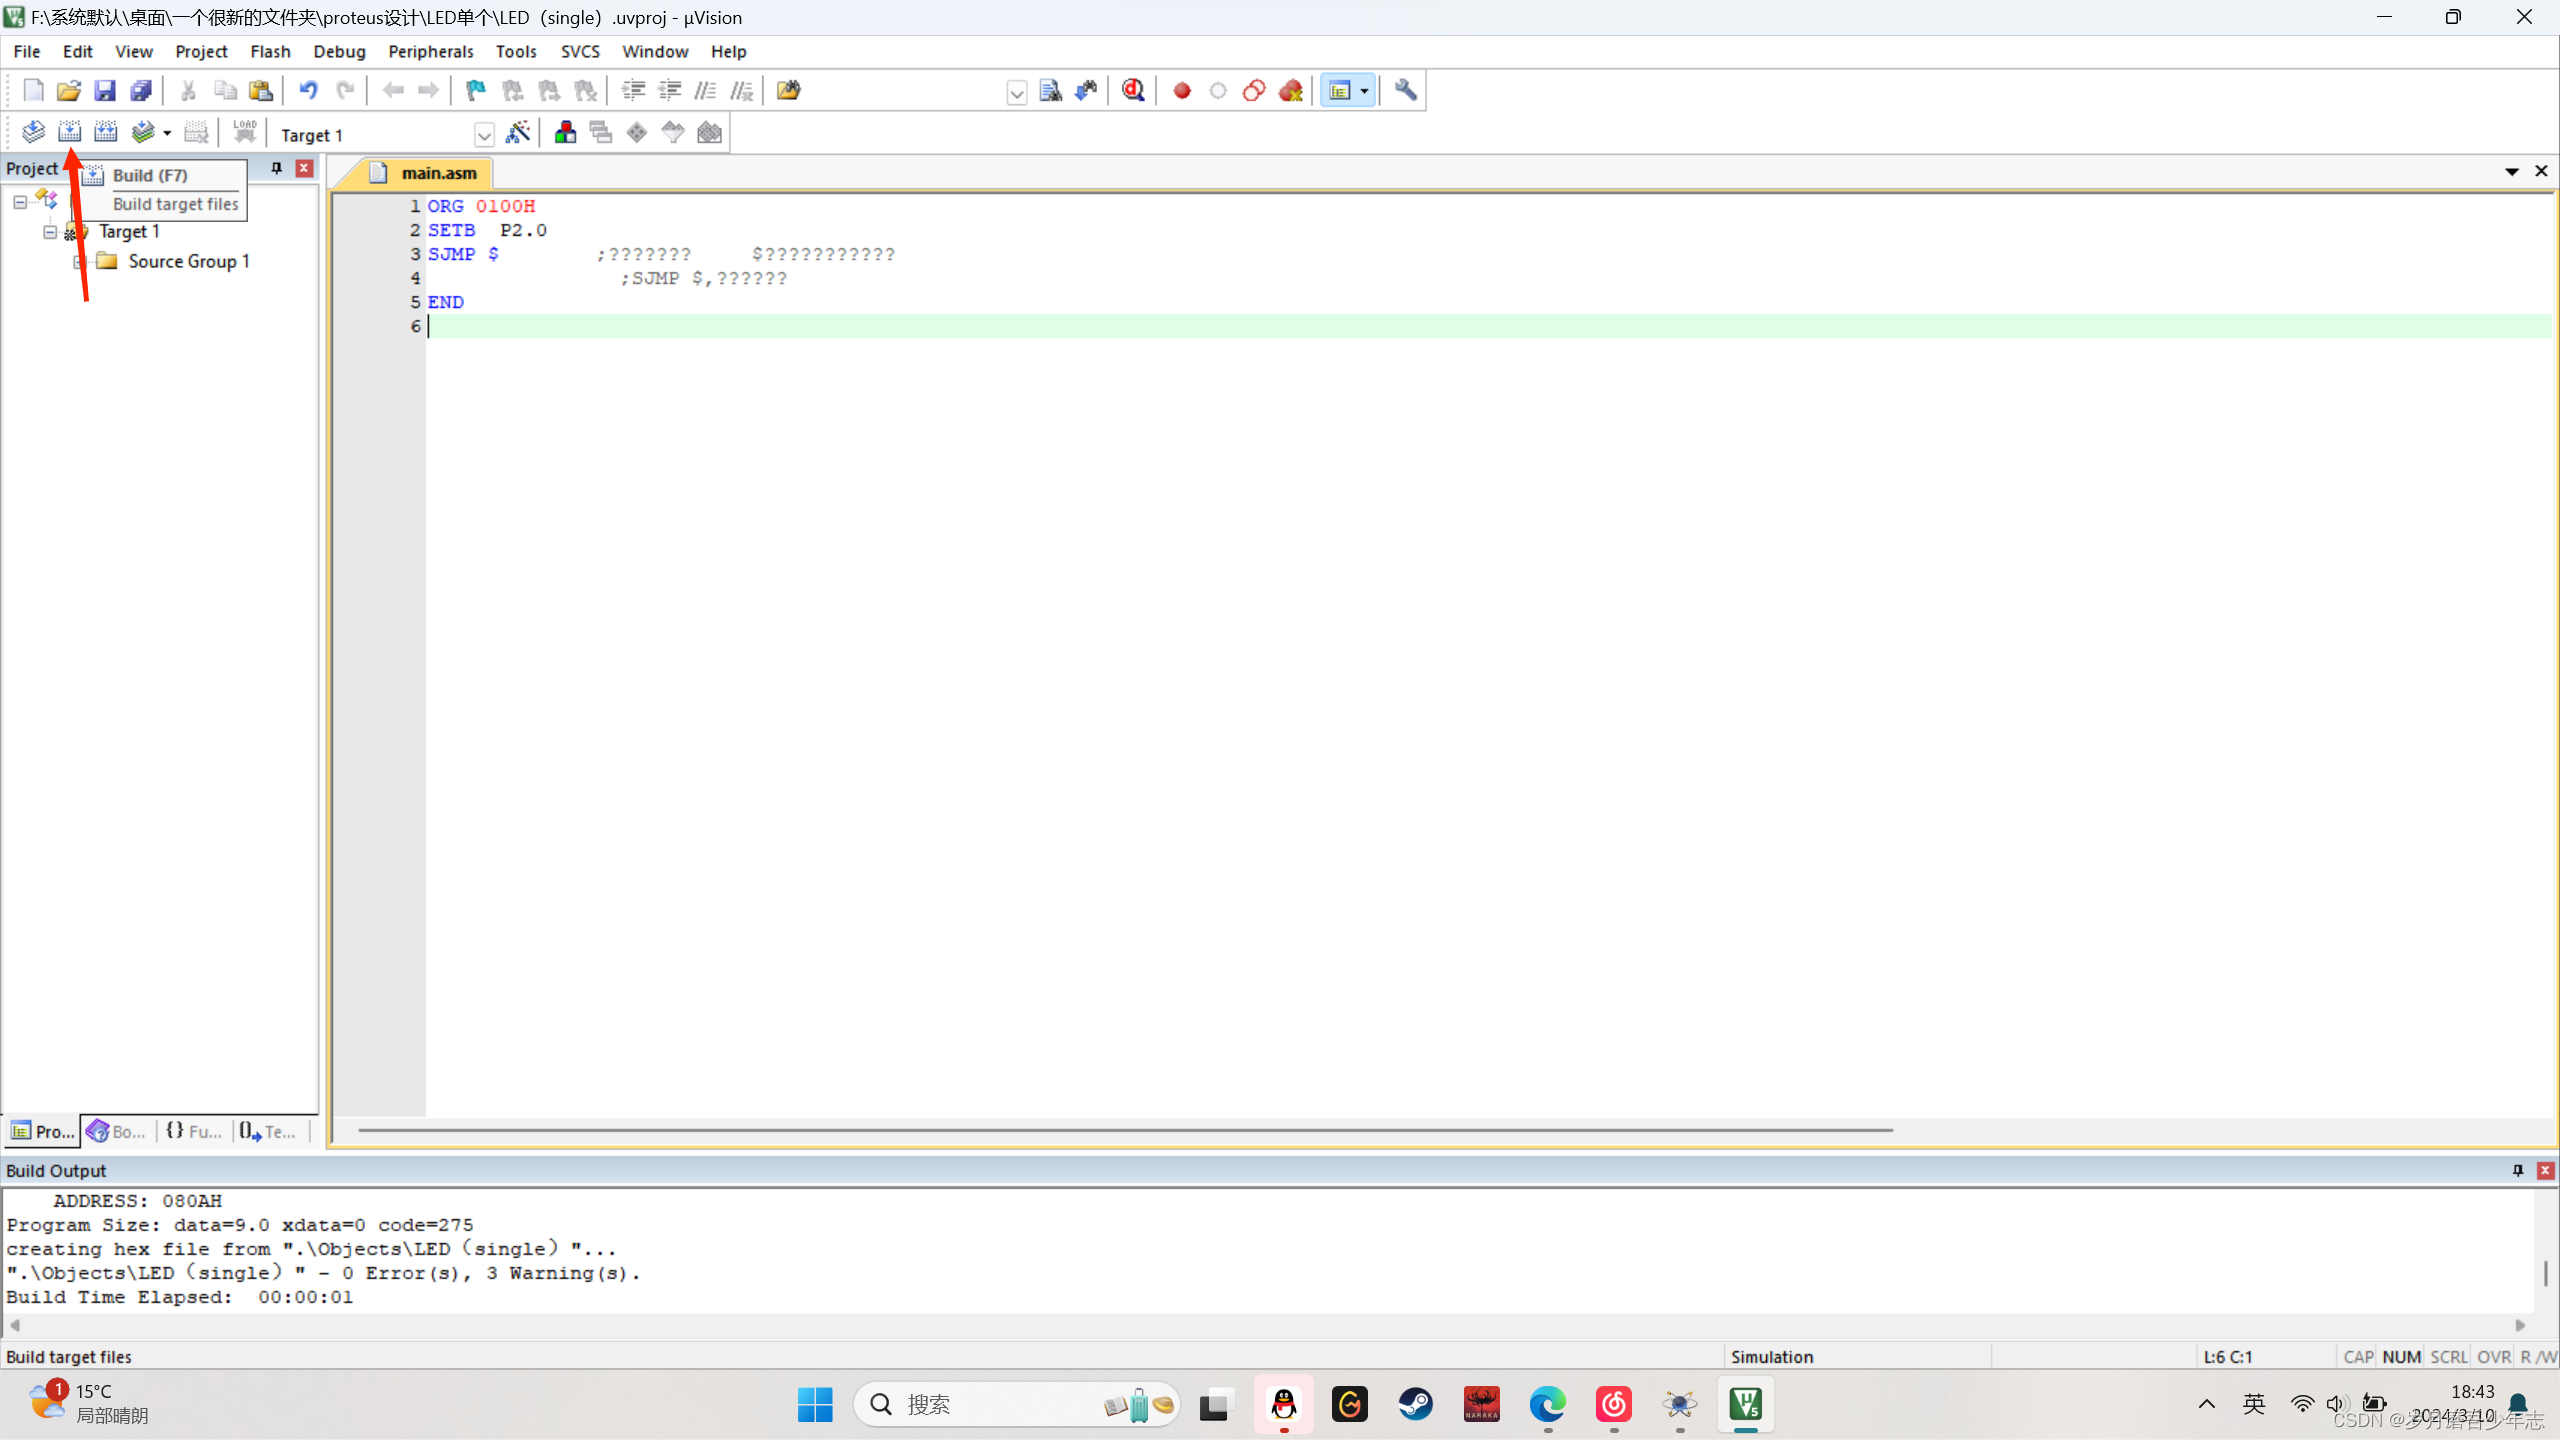Toggle OVR overwrite mode indicator
Screen dimensions: 2560x1440
click(2494, 1356)
